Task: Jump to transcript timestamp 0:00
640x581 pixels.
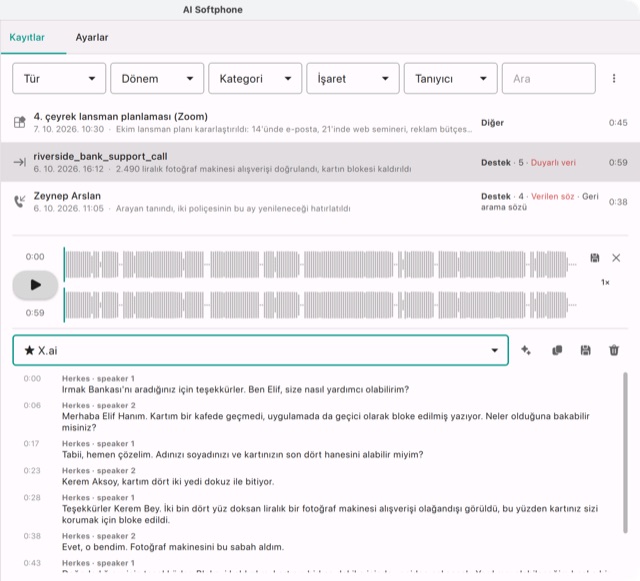Action: coord(32,378)
